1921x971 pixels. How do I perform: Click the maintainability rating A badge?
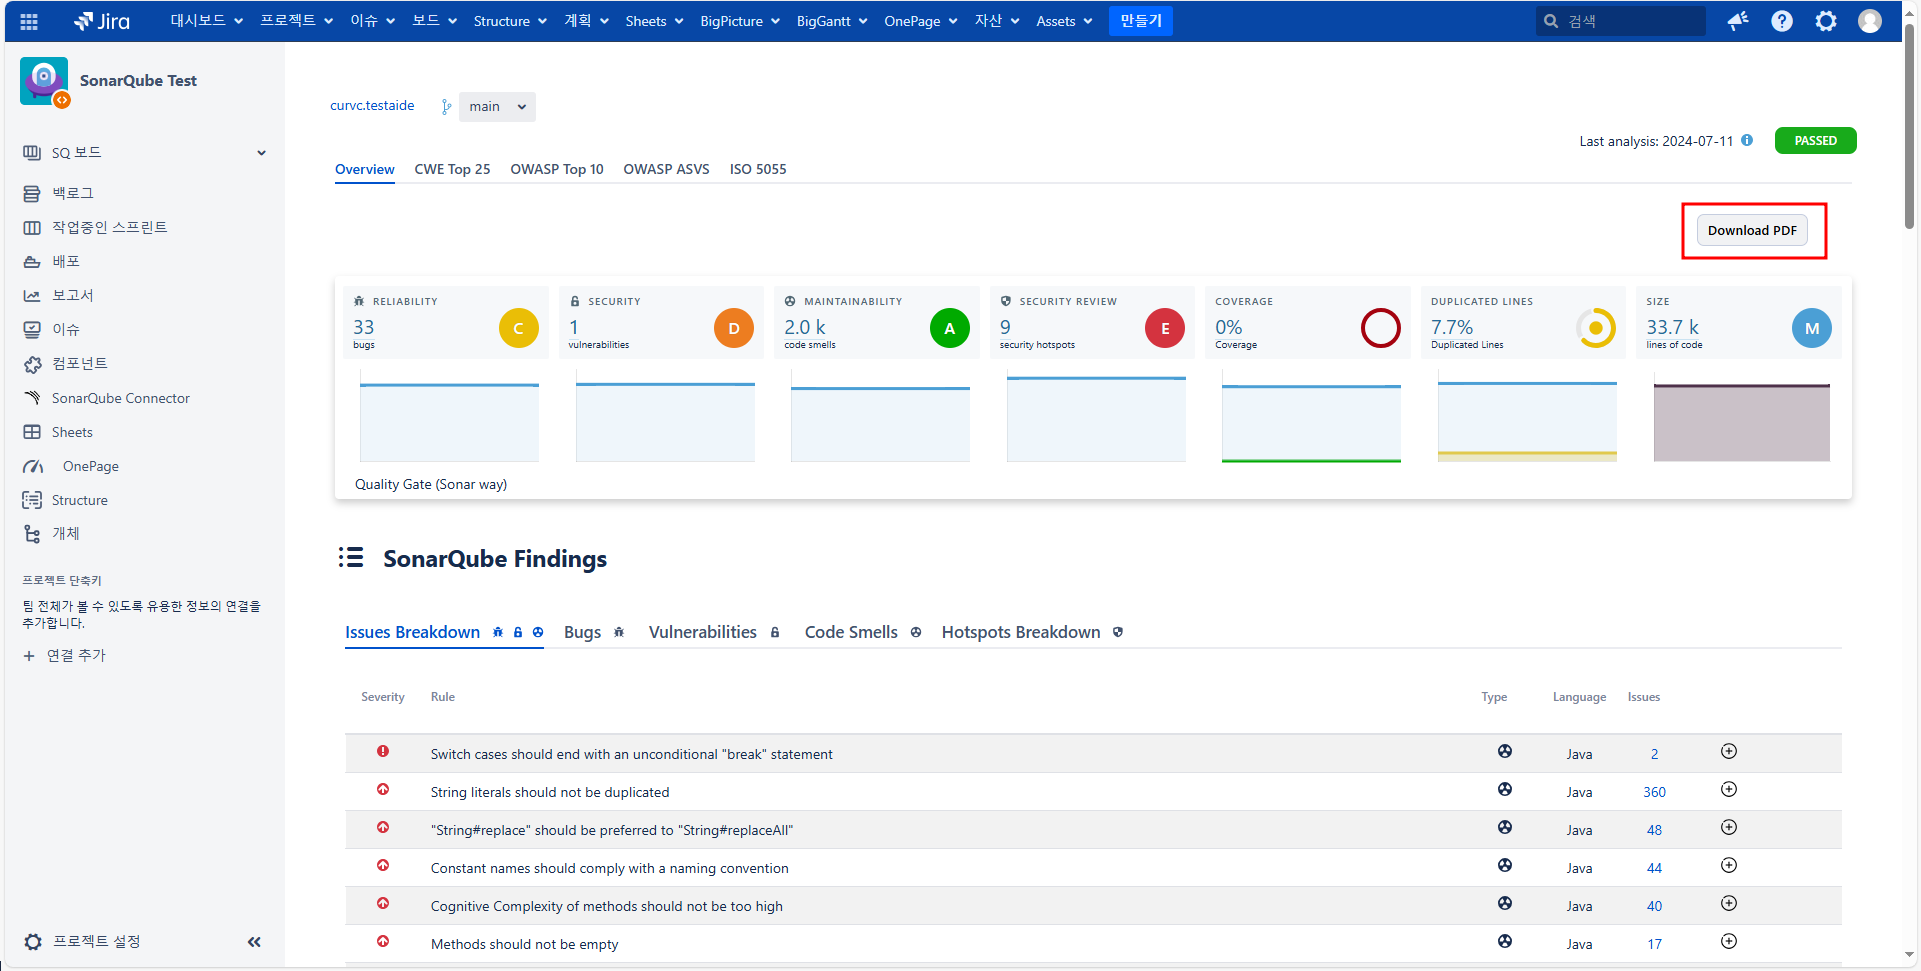click(950, 328)
